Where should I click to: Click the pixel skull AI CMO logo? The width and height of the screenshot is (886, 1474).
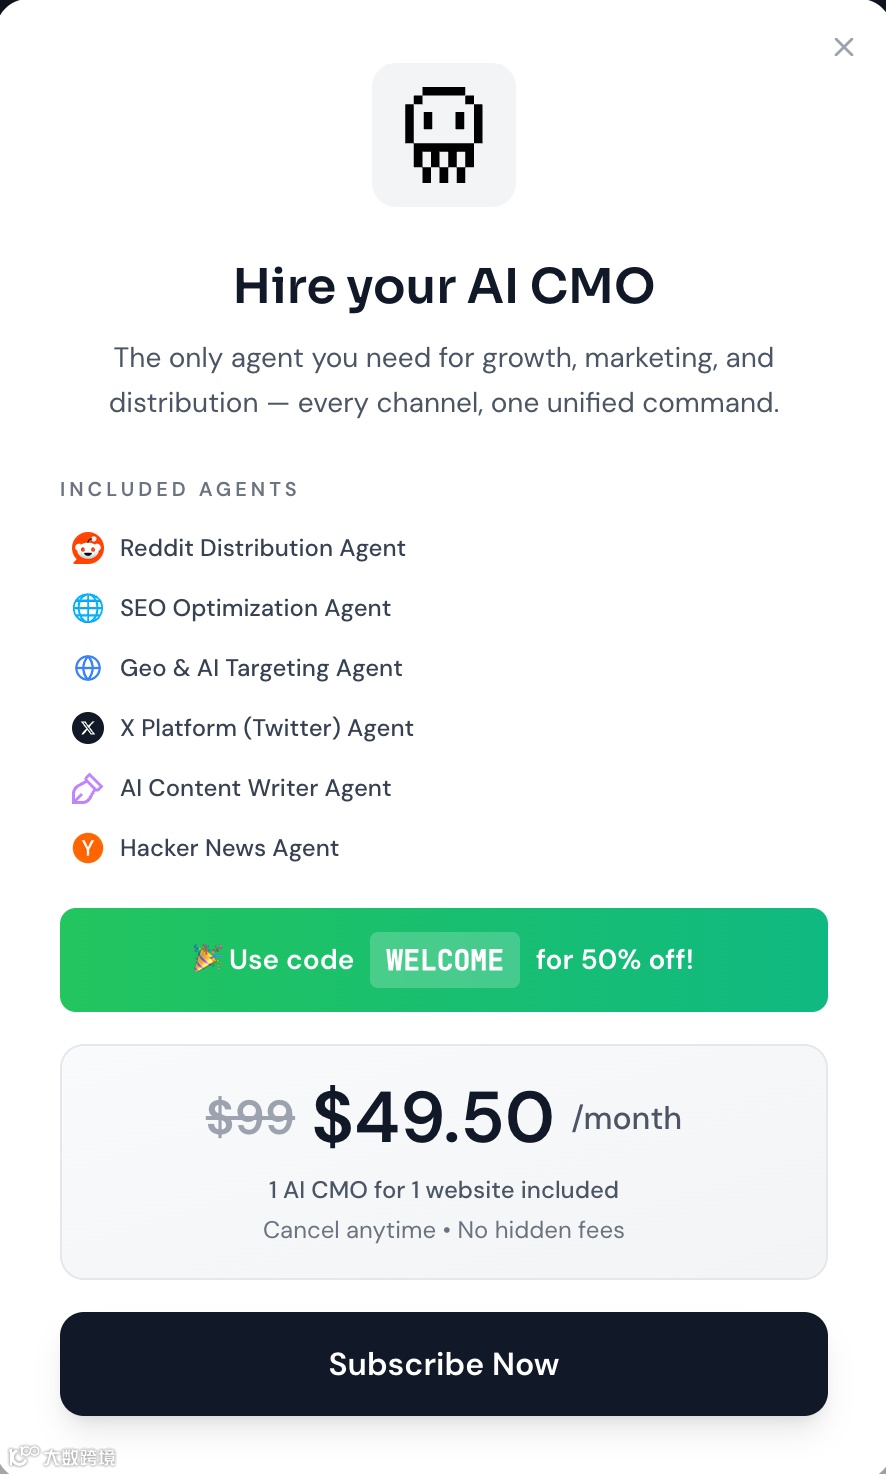(444, 135)
